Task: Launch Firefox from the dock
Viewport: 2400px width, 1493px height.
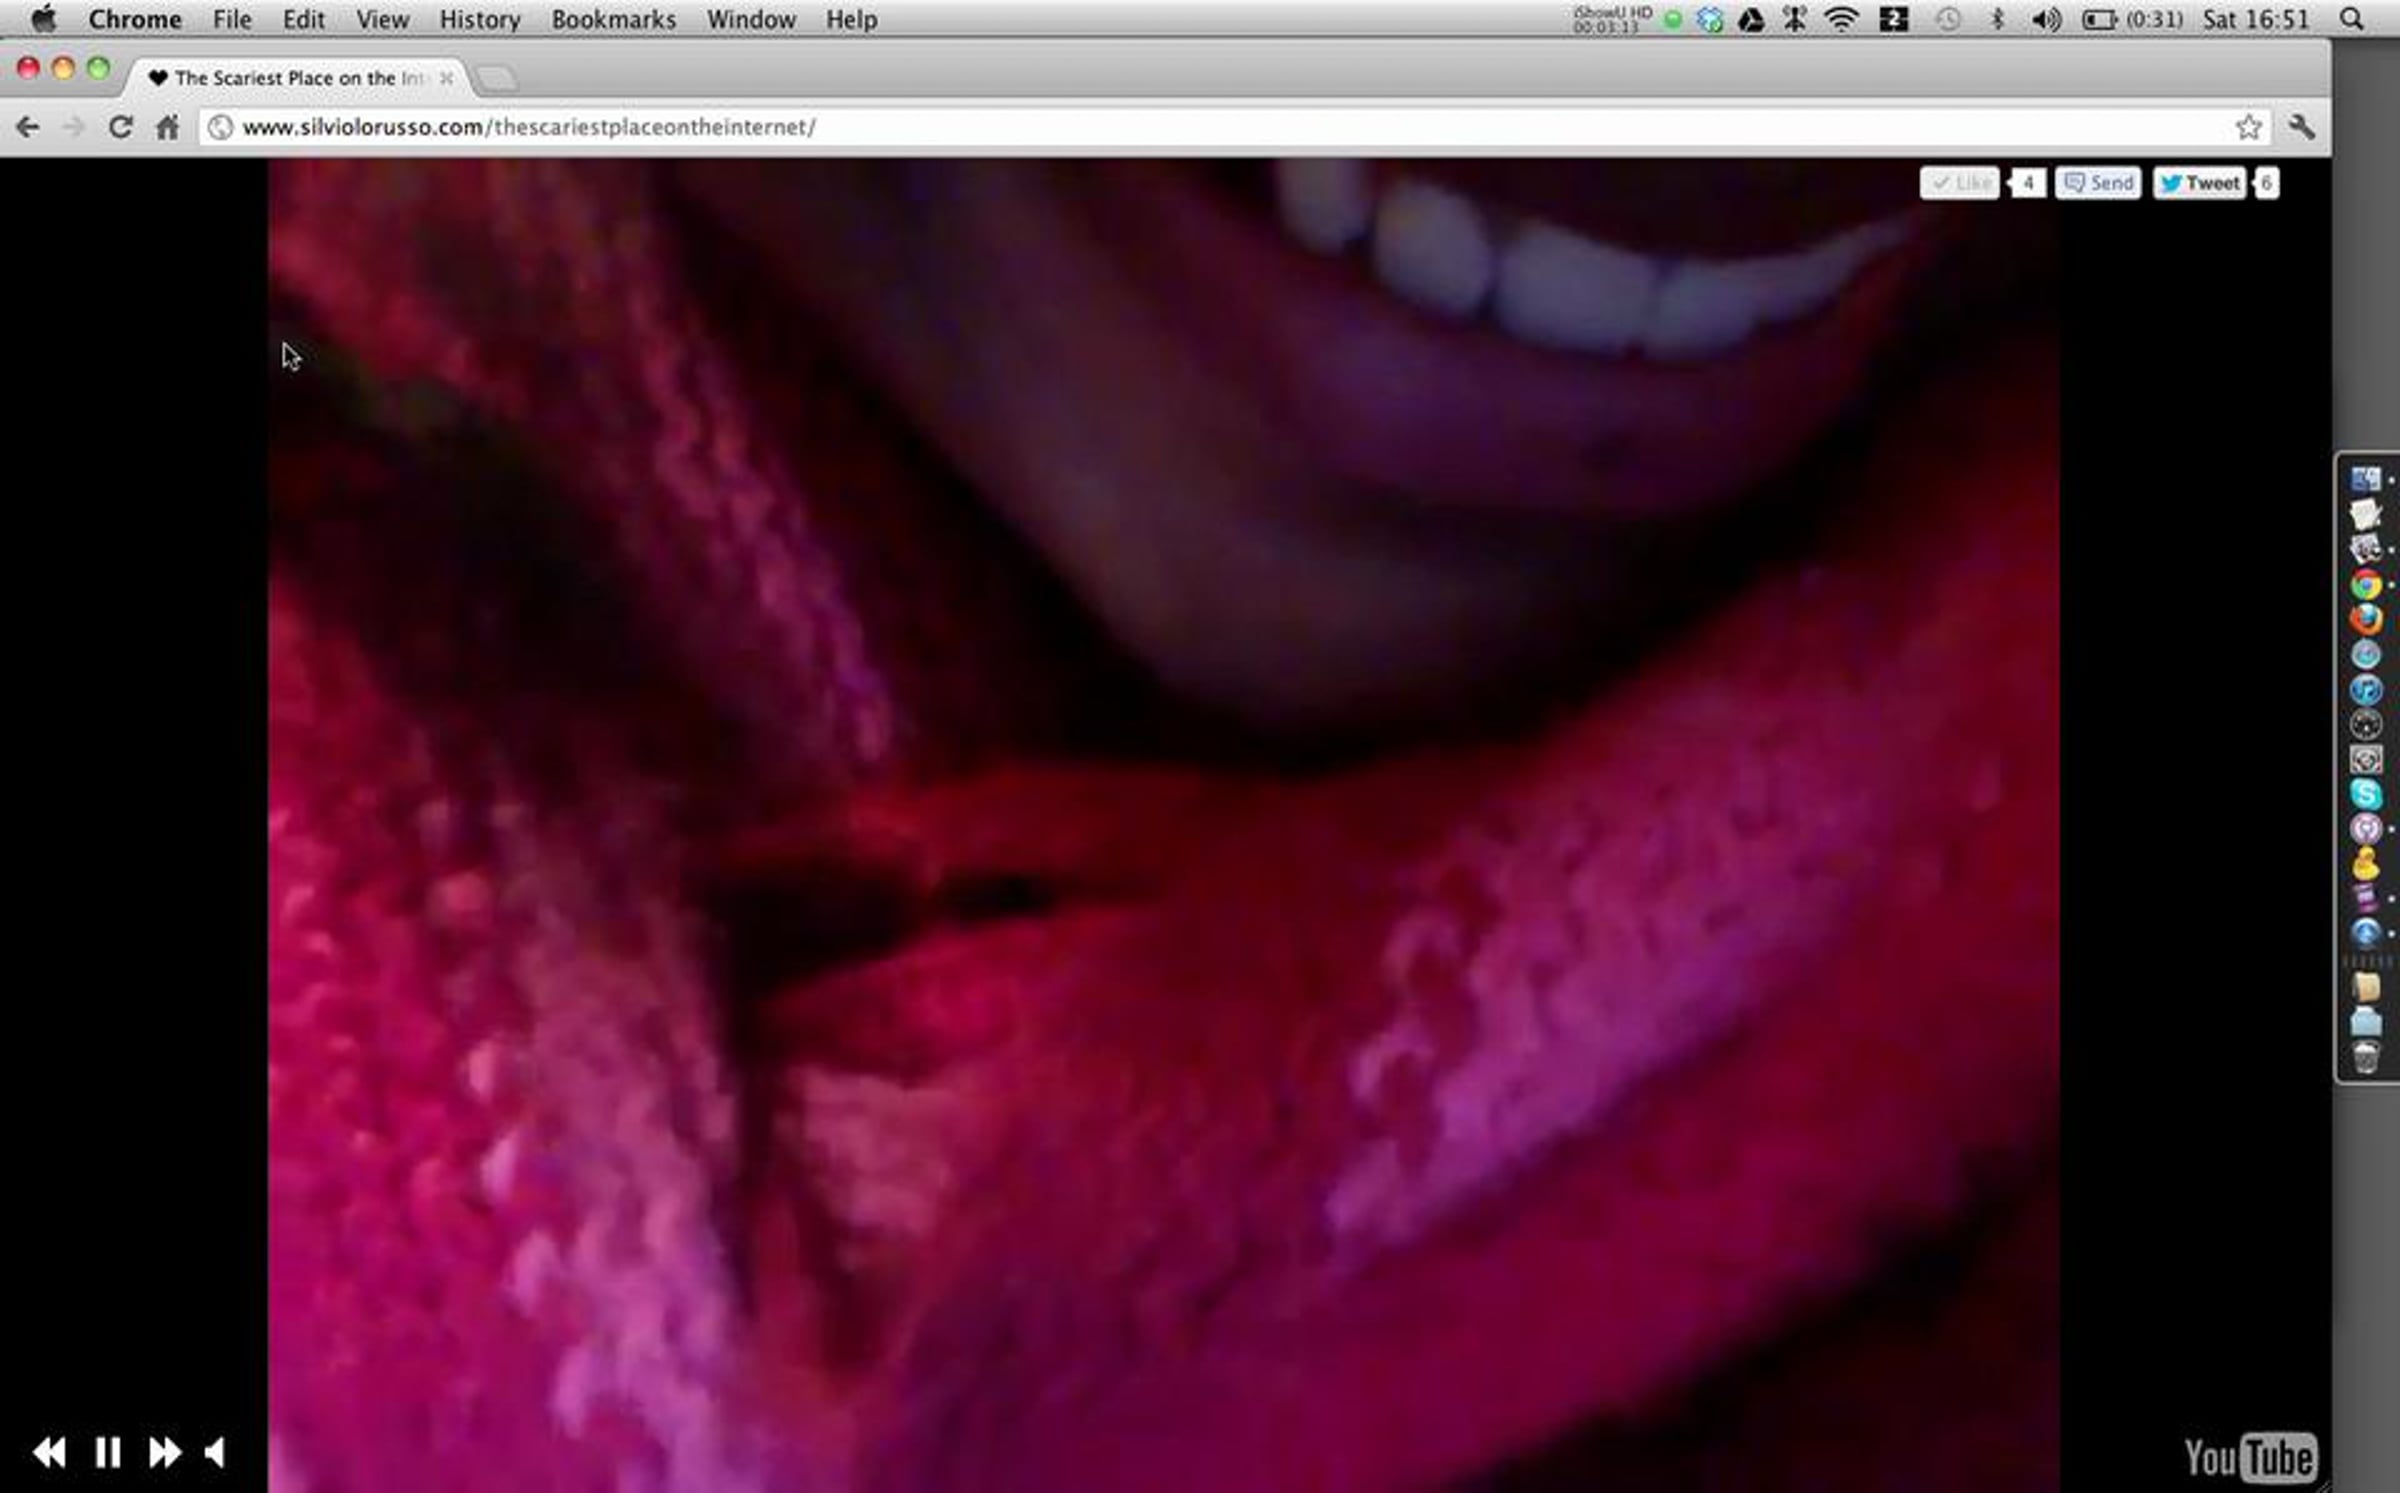Action: coord(2365,619)
